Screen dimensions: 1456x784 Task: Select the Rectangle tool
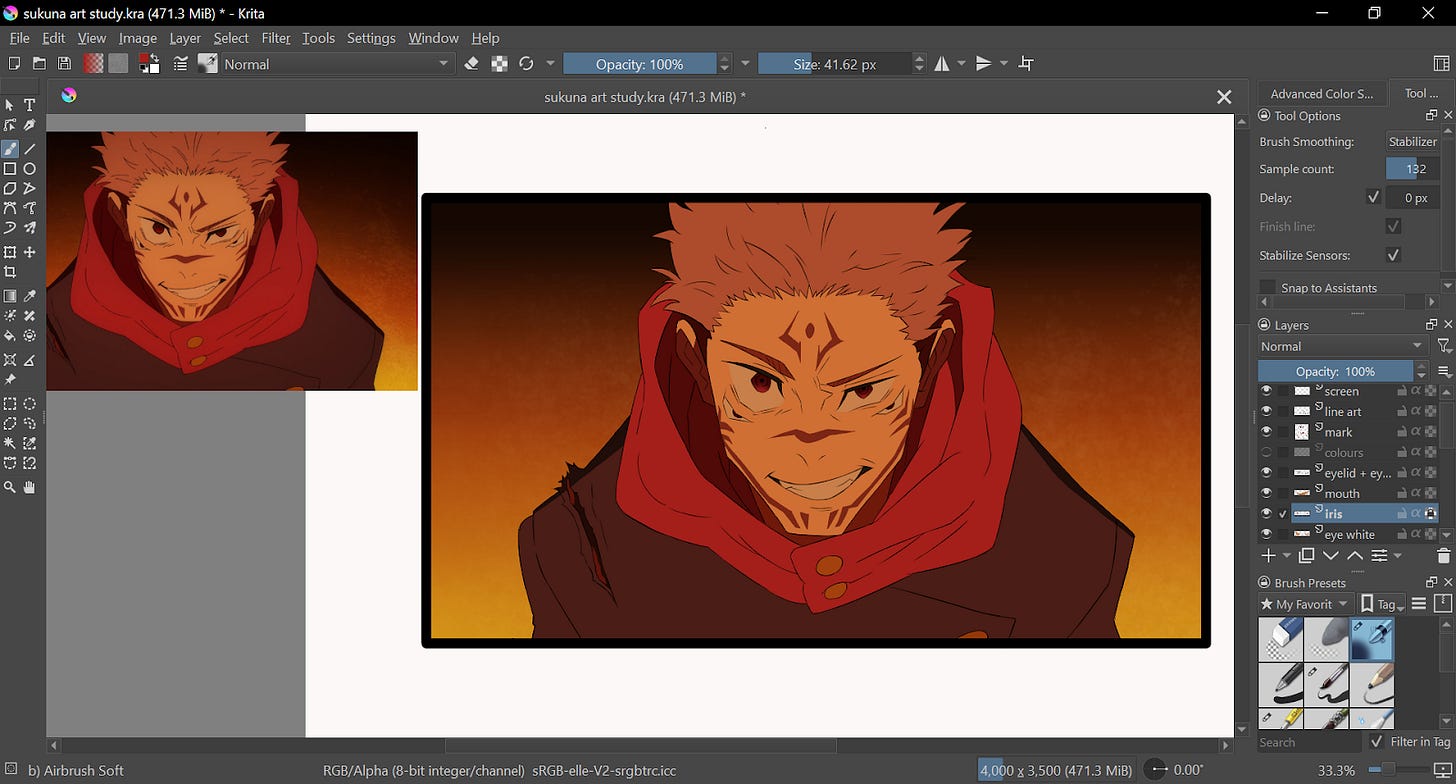coord(10,169)
